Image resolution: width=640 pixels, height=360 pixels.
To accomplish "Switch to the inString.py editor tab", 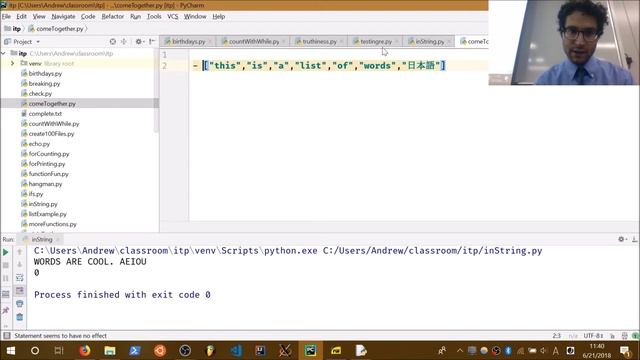I will click(429, 42).
